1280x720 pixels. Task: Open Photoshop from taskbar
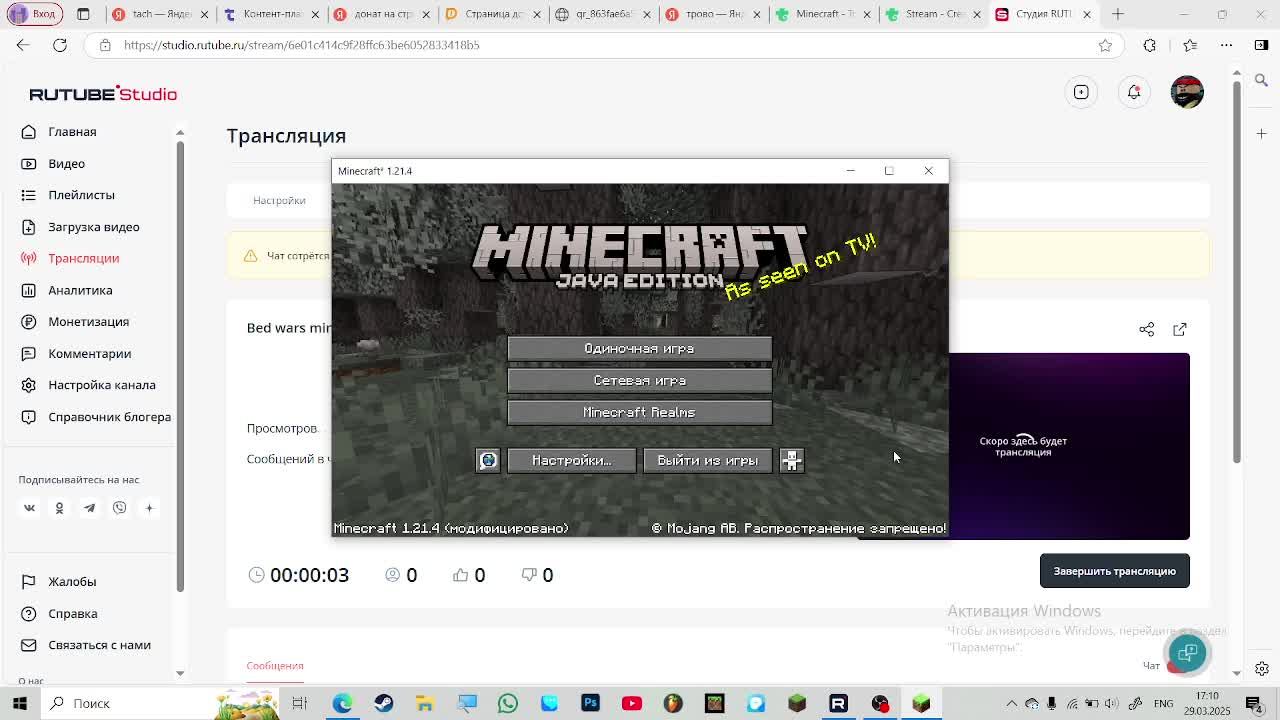point(590,703)
